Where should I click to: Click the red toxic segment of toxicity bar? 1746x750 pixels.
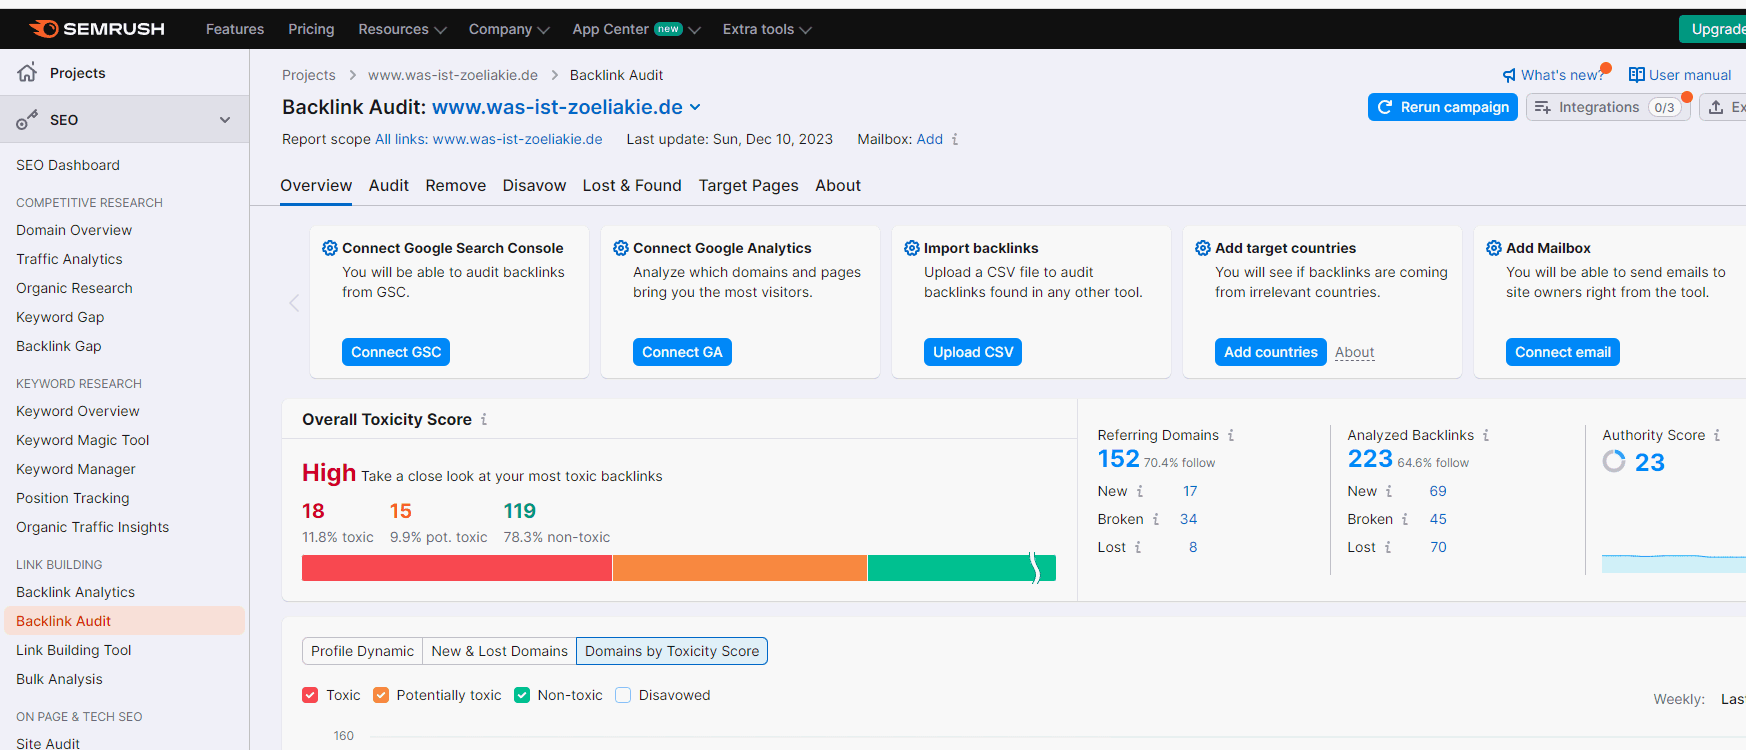click(x=457, y=568)
